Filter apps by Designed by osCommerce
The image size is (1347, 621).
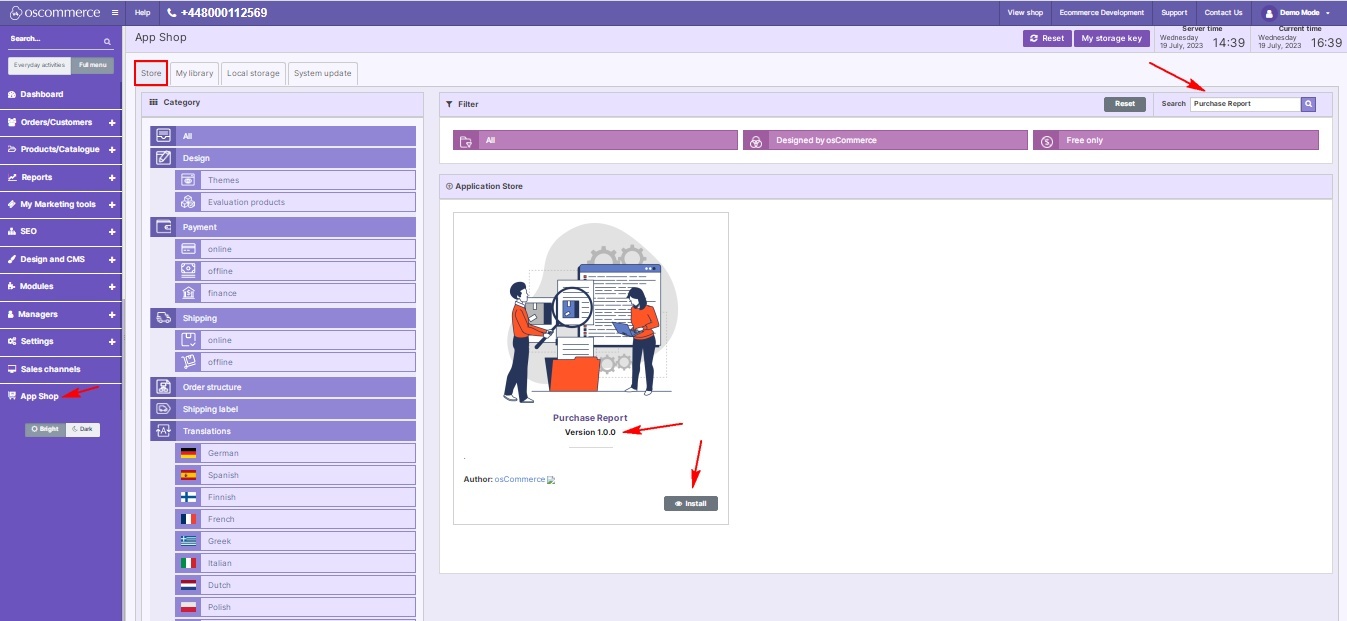click(x=885, y=141)
